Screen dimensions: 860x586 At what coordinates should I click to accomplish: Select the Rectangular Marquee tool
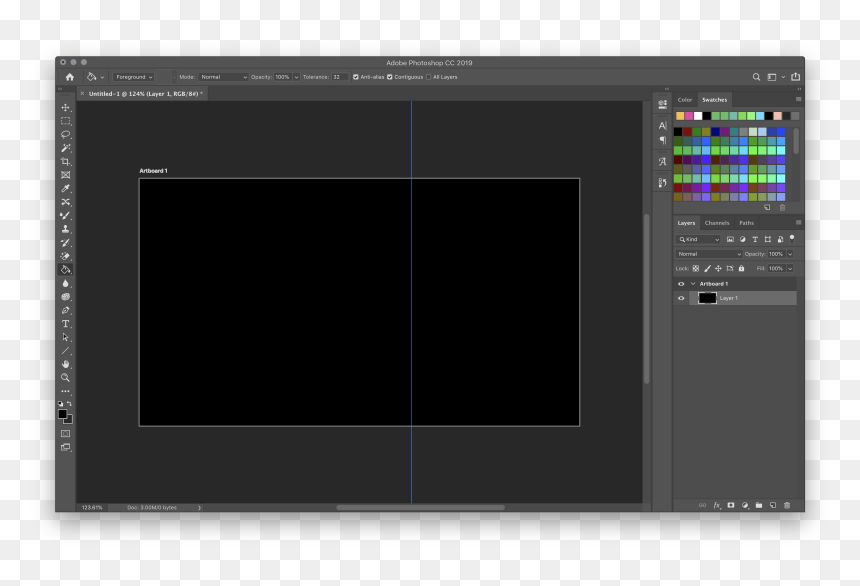pyautogui.click(x=65, y=121)
